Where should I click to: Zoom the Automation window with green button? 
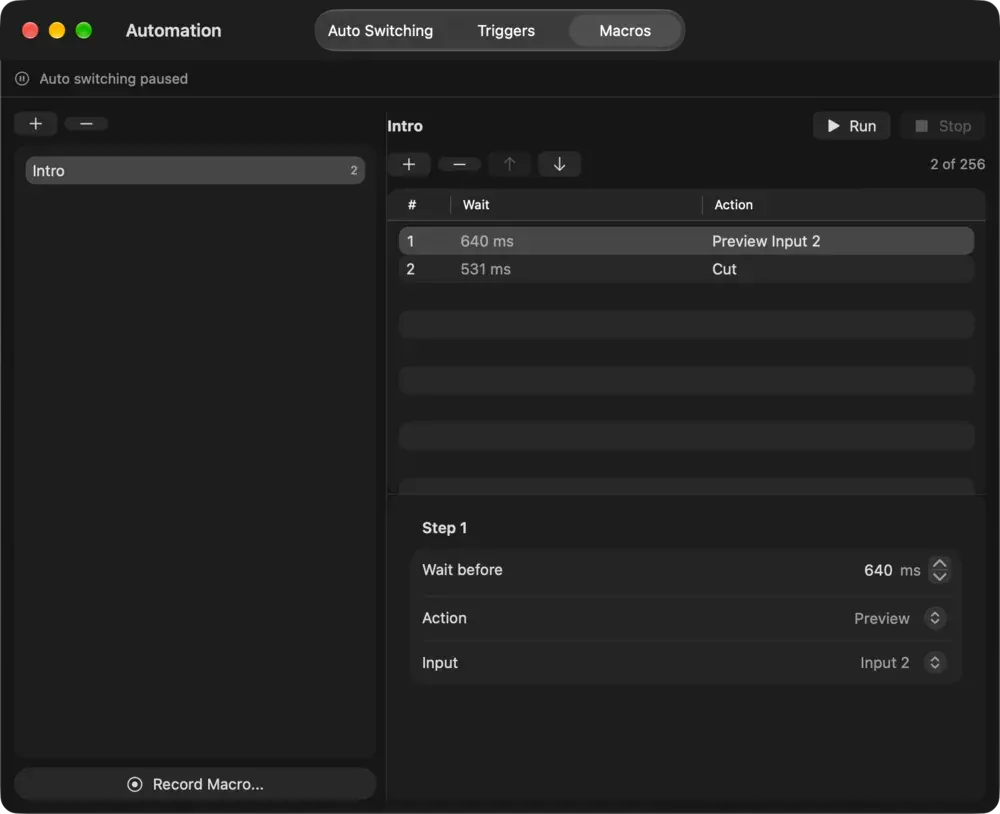pyautogui.click(x=84, y=30)
